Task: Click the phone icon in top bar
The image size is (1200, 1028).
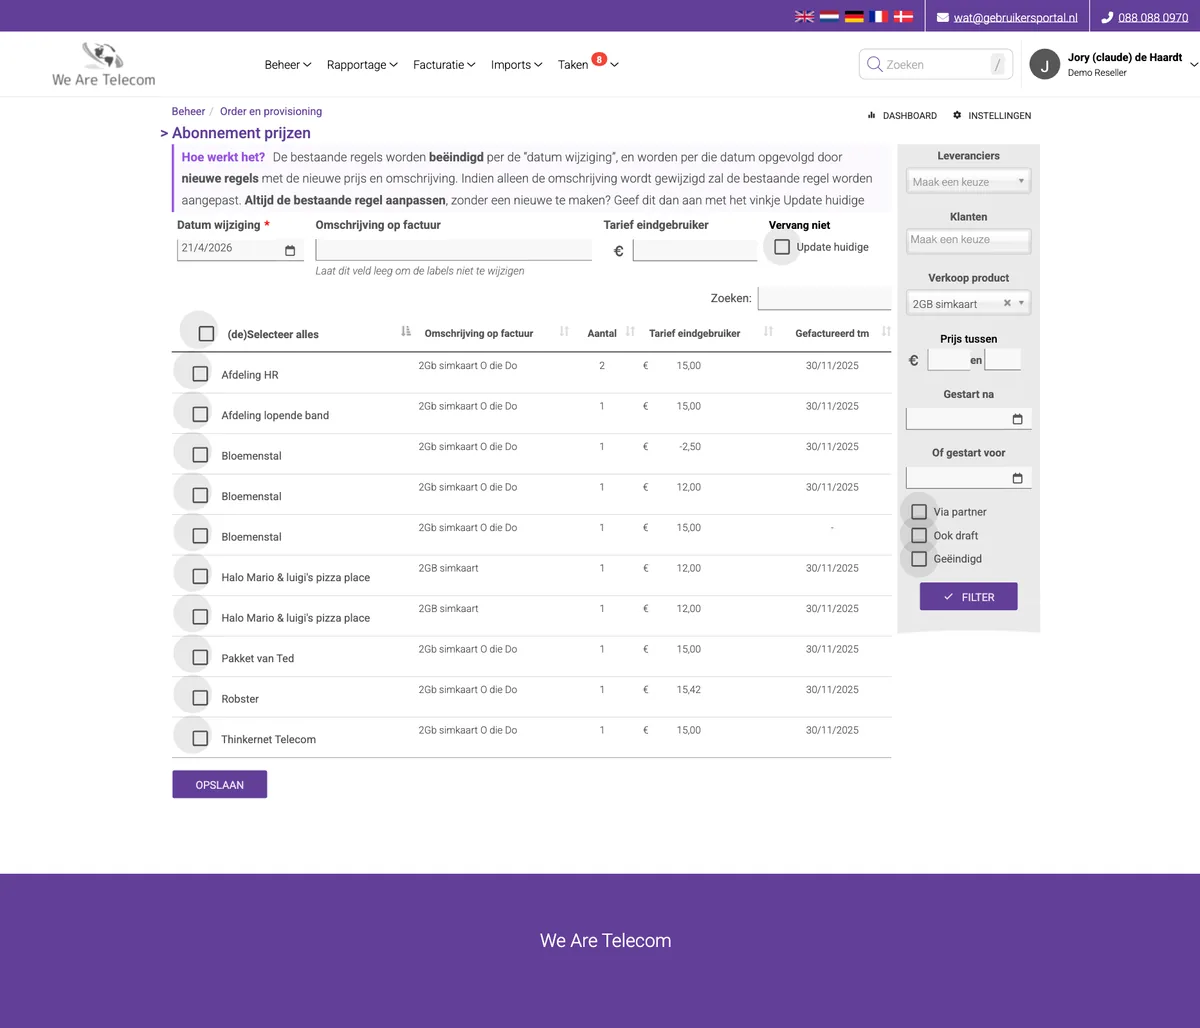Action: coord(1107,17)
